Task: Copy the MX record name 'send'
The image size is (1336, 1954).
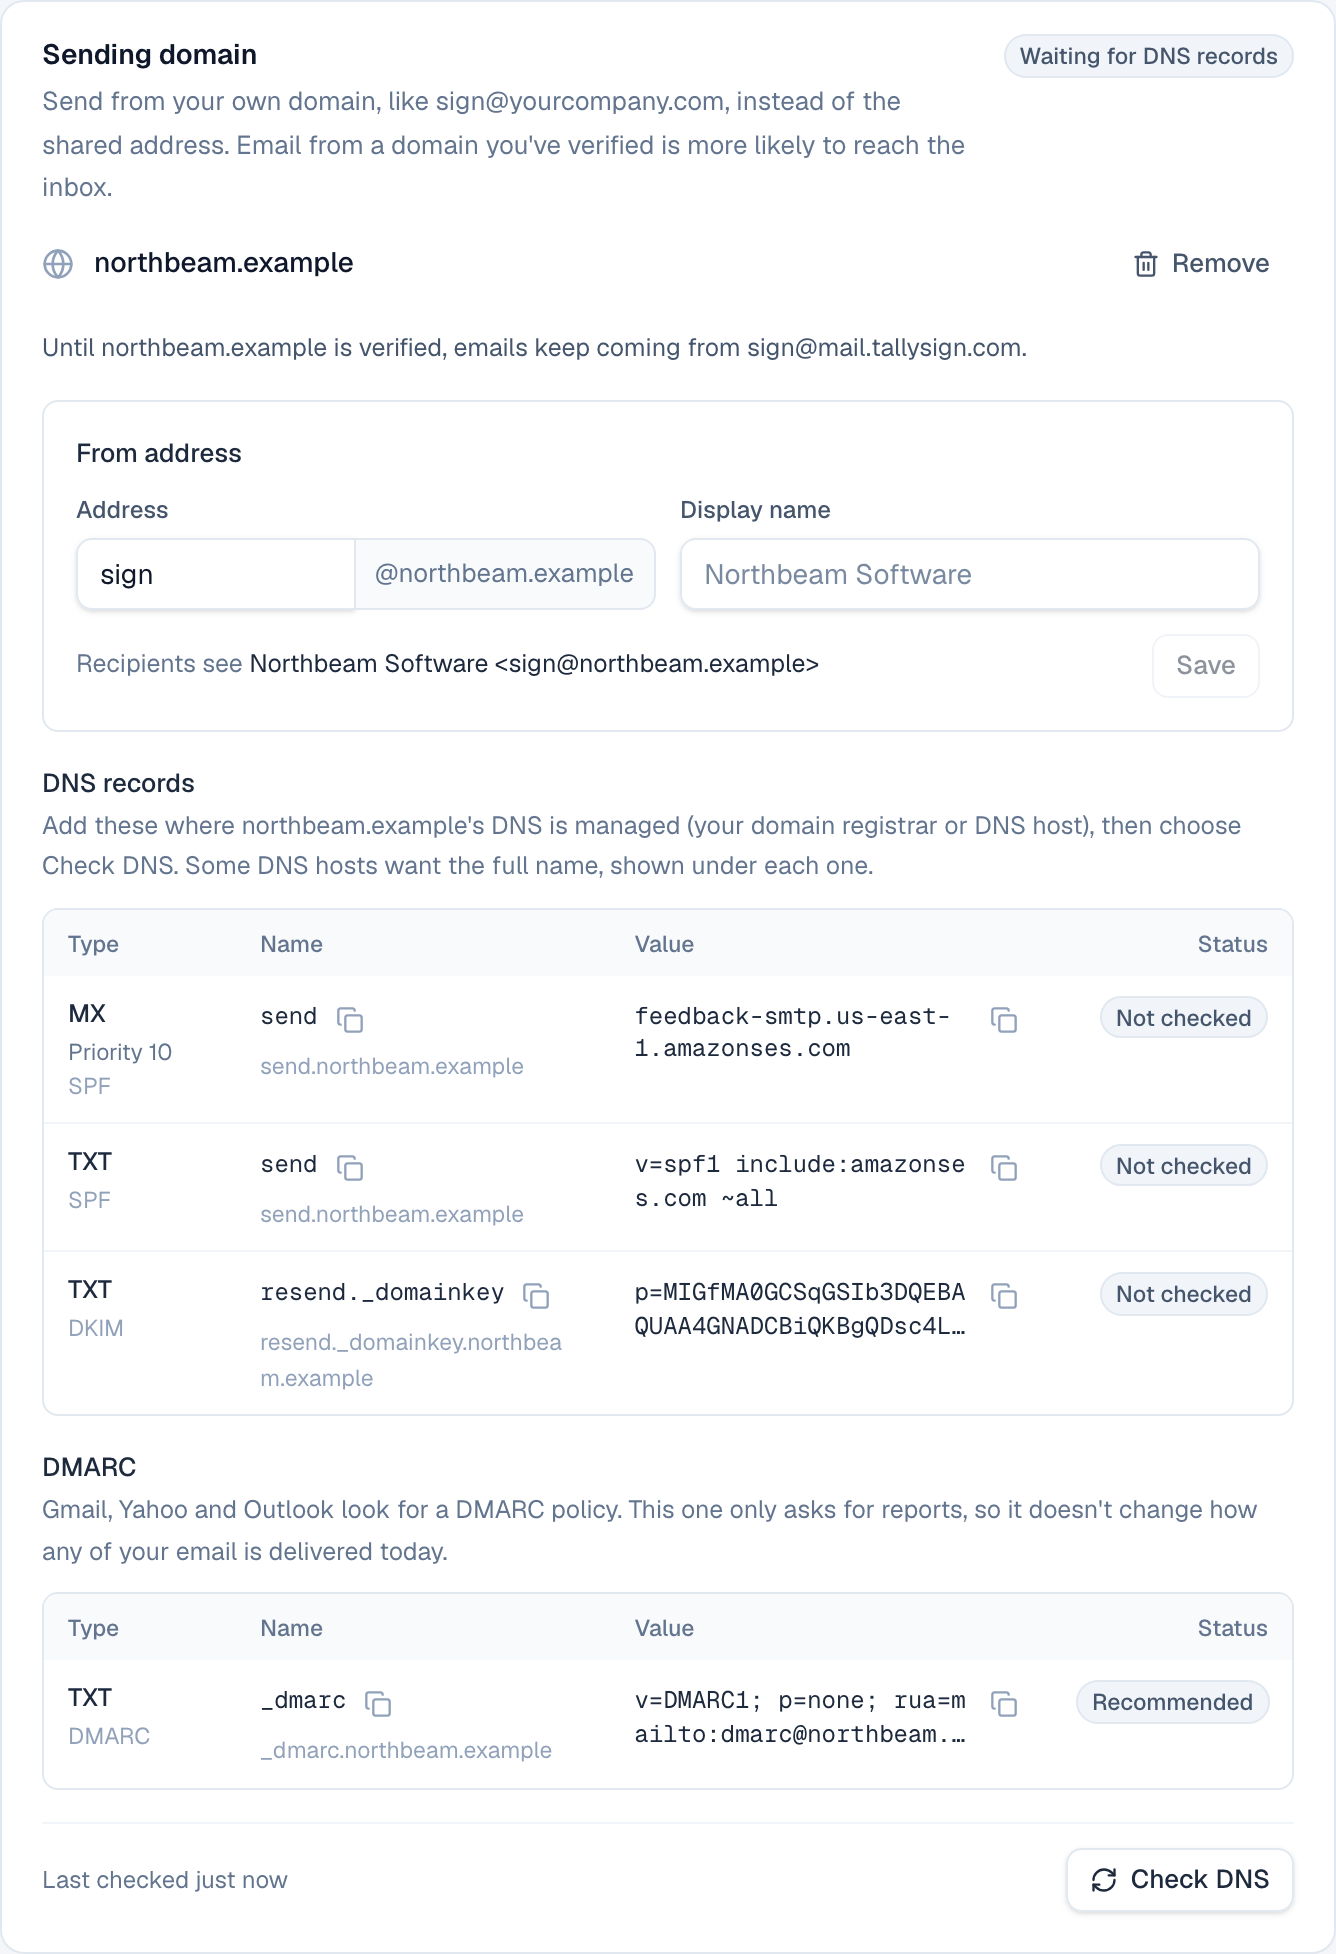Action: click(350, 1019)
